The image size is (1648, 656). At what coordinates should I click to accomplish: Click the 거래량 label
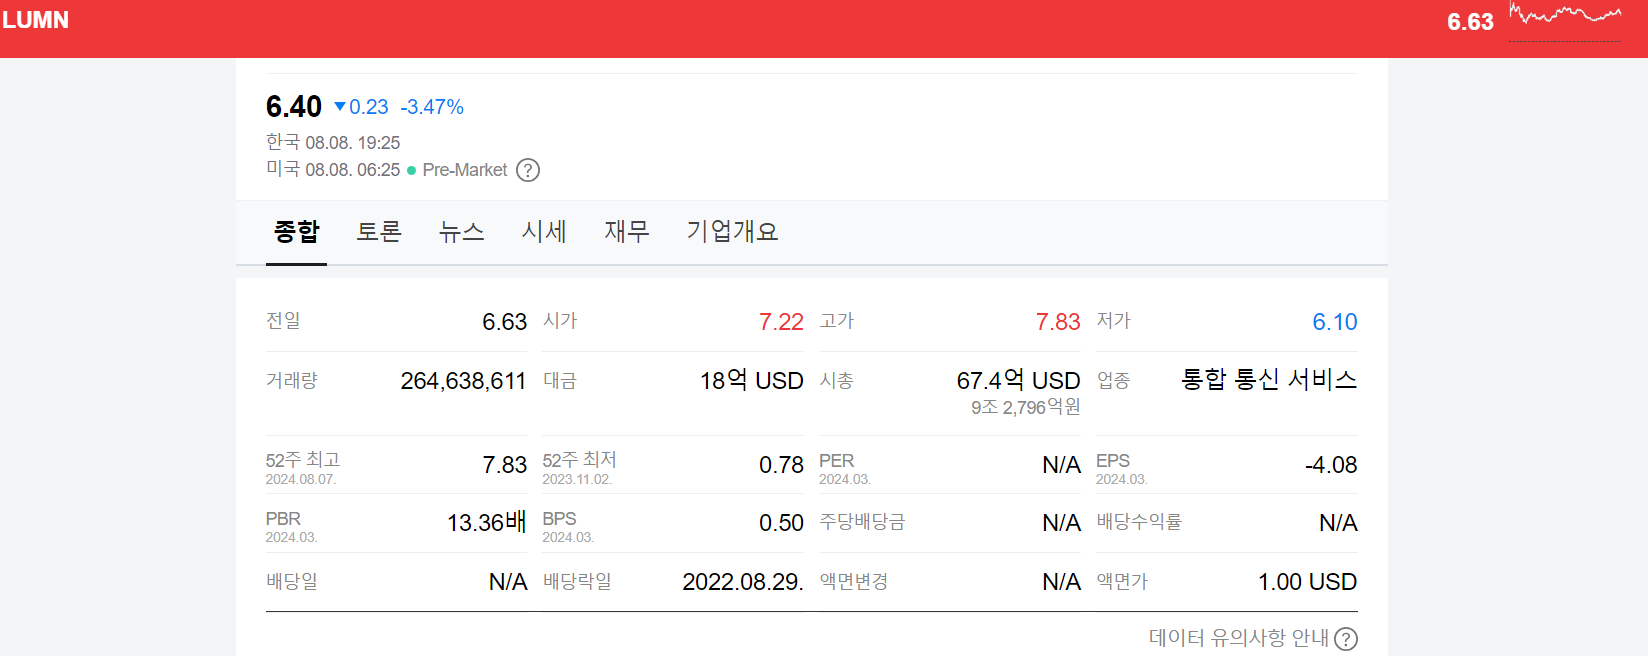tap(292, 381)
